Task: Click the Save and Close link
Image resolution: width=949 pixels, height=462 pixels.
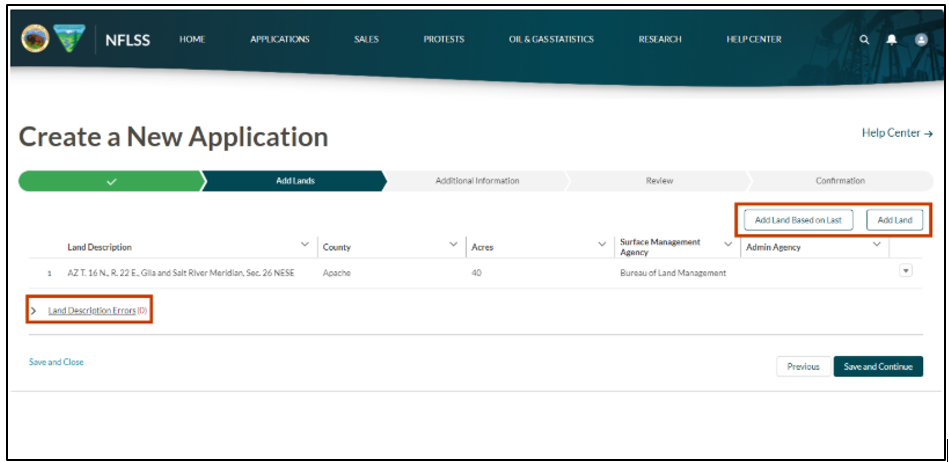Action: (56, 362)
